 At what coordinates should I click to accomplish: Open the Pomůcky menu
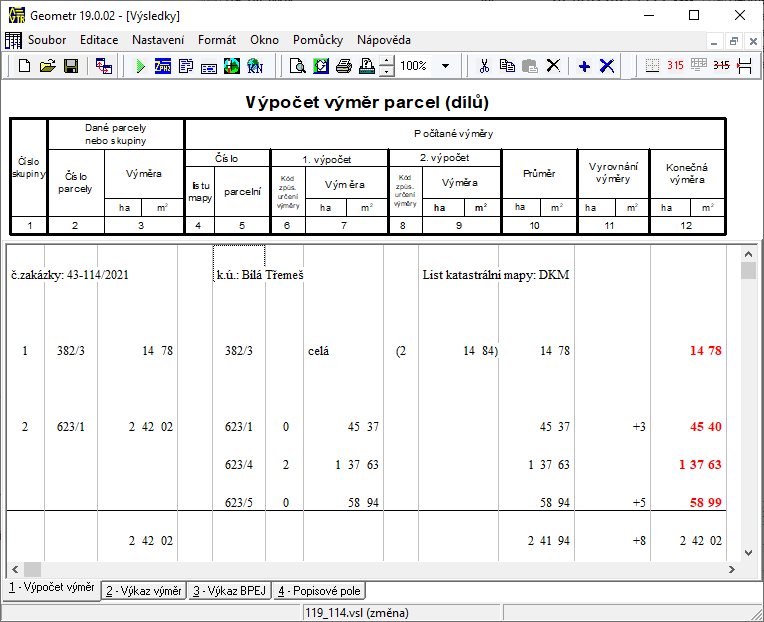pos(318,40)
